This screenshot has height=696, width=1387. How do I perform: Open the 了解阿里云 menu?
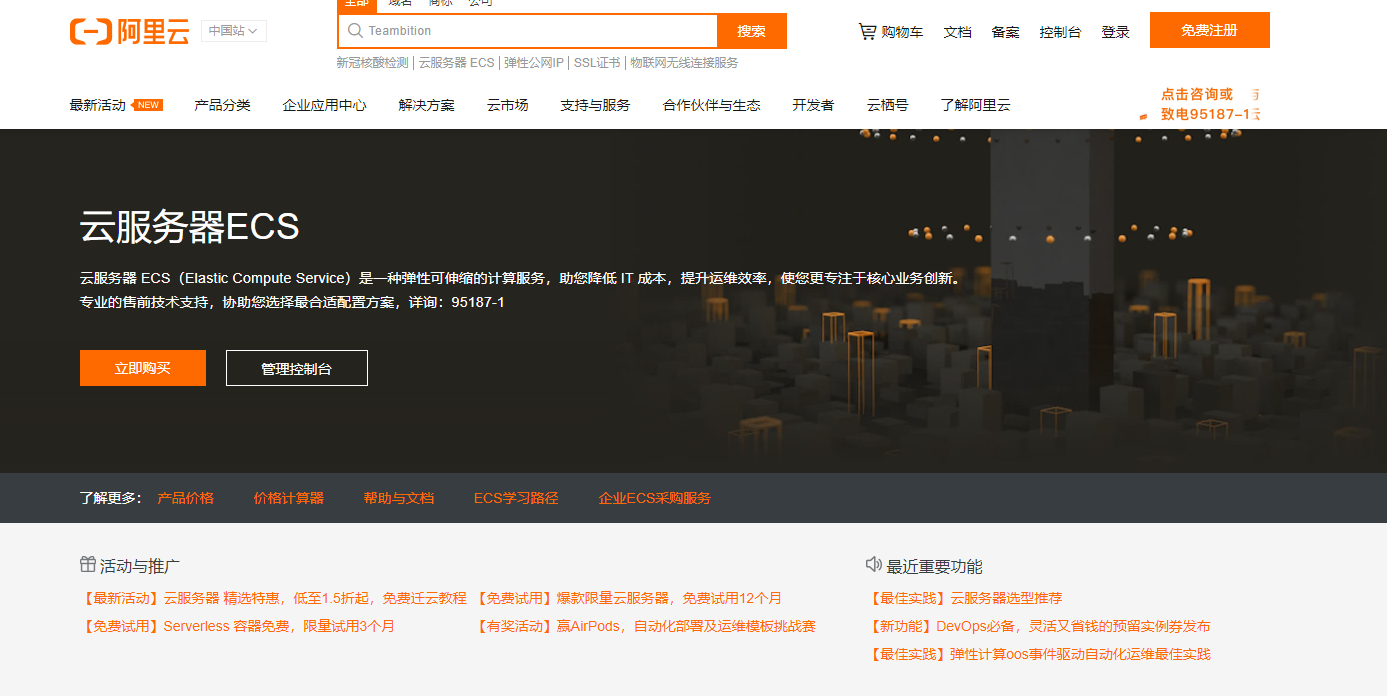point(975,105)
